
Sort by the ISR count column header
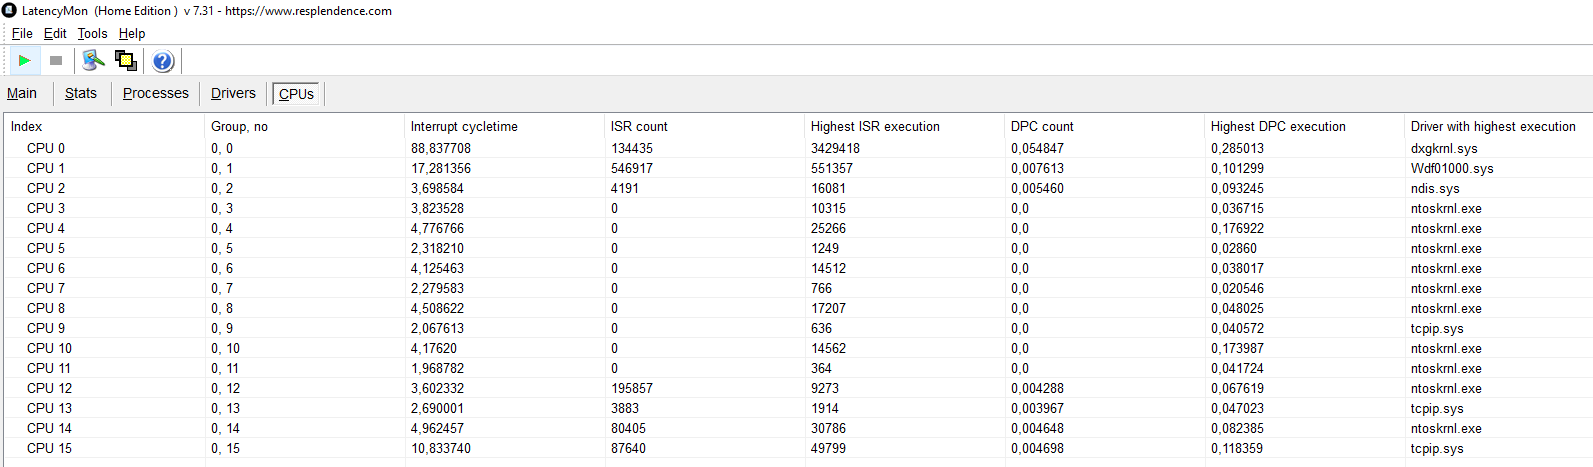(639, 126)
